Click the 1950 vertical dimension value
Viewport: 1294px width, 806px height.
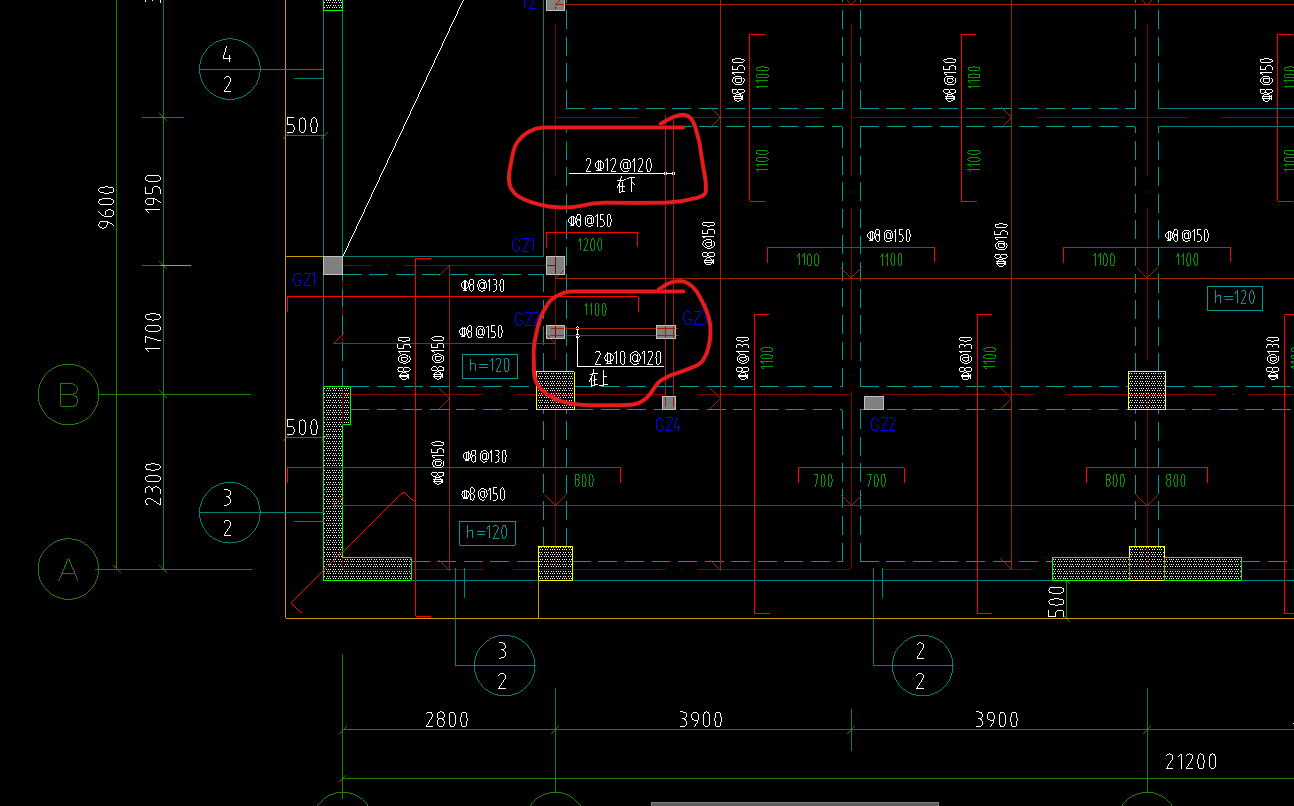[152, 192]
